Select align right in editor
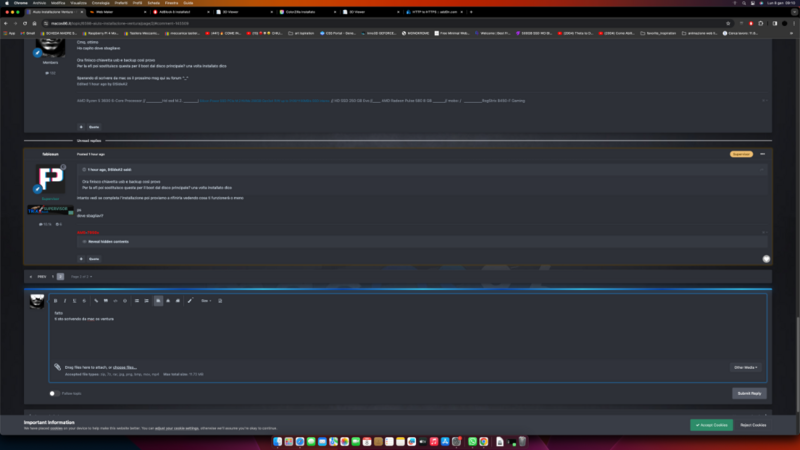Image resolution: width=800 pixels, height=450 pixels. click(x=178, y=301)
